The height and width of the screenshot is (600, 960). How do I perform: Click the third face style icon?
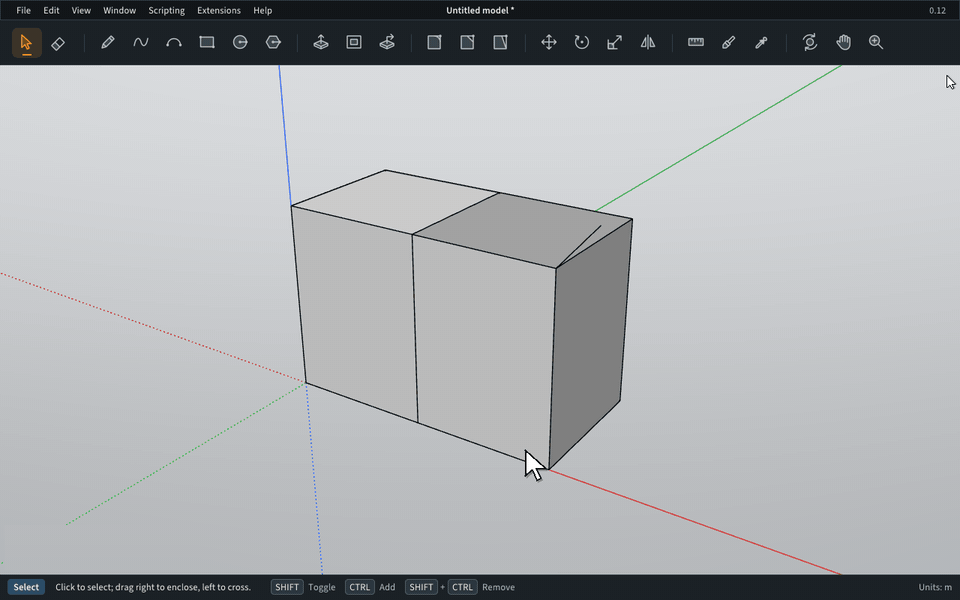(500, 42)
